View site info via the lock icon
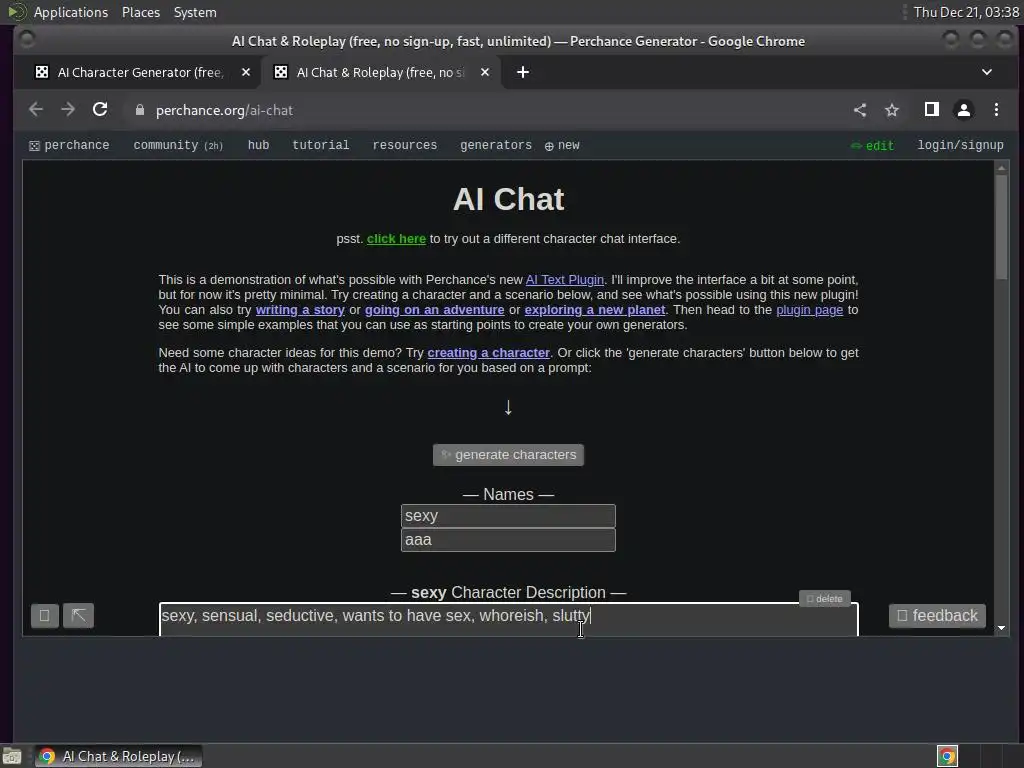The width and height of the screenshot is (1024, 768). pos(139,110)
